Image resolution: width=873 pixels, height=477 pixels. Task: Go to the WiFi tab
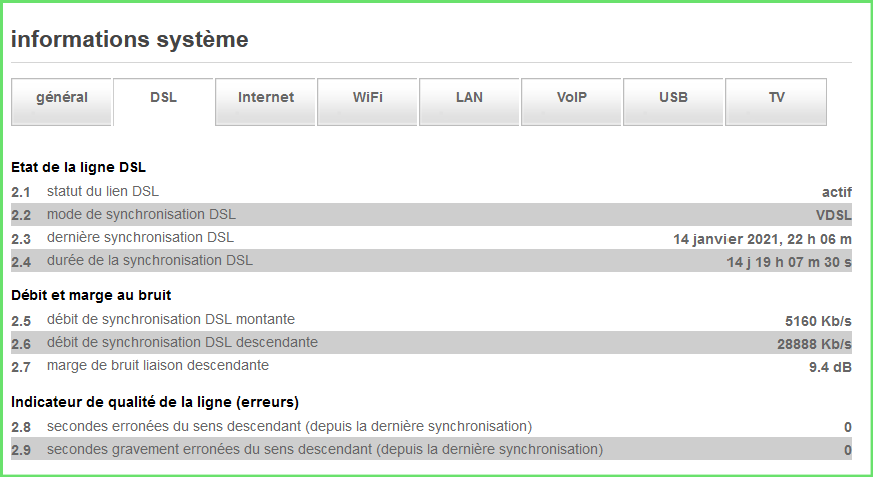coord(368,98)
